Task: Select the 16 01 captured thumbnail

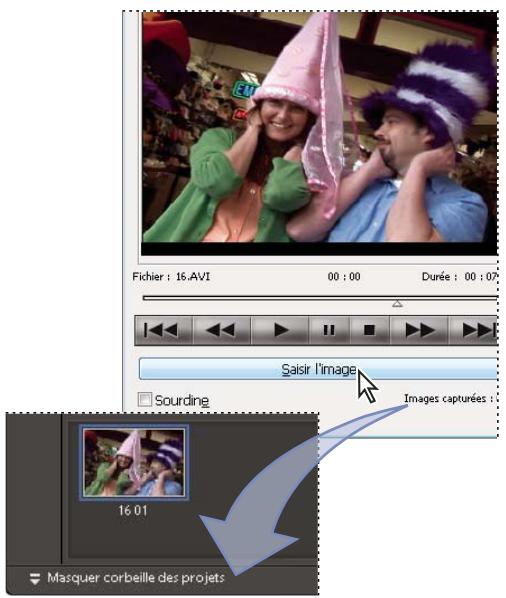Action: (x=133, y=462)
